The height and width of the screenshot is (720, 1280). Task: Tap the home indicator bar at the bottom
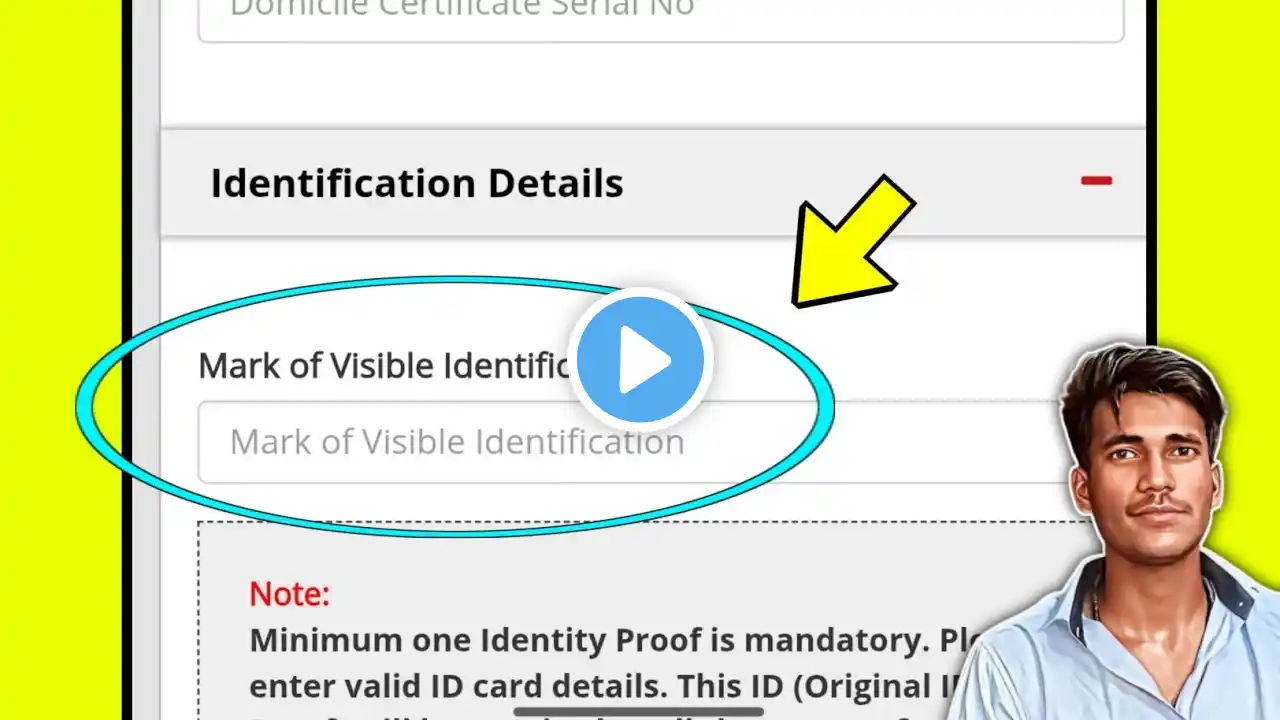click(x=639, y=712)
